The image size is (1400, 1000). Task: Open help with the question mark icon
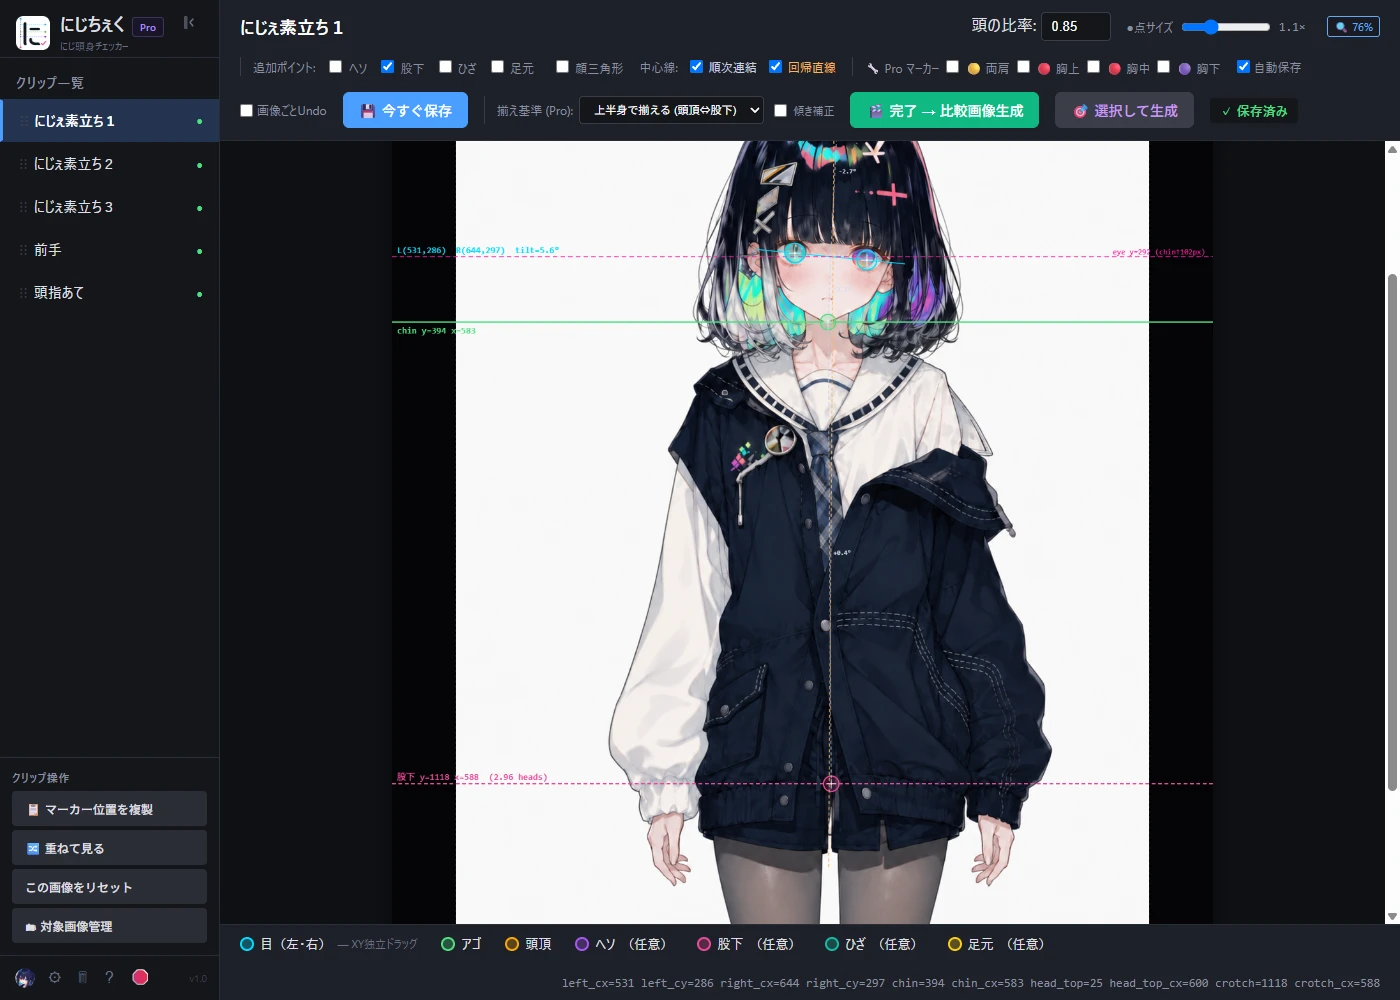click(x=109, y=977)
